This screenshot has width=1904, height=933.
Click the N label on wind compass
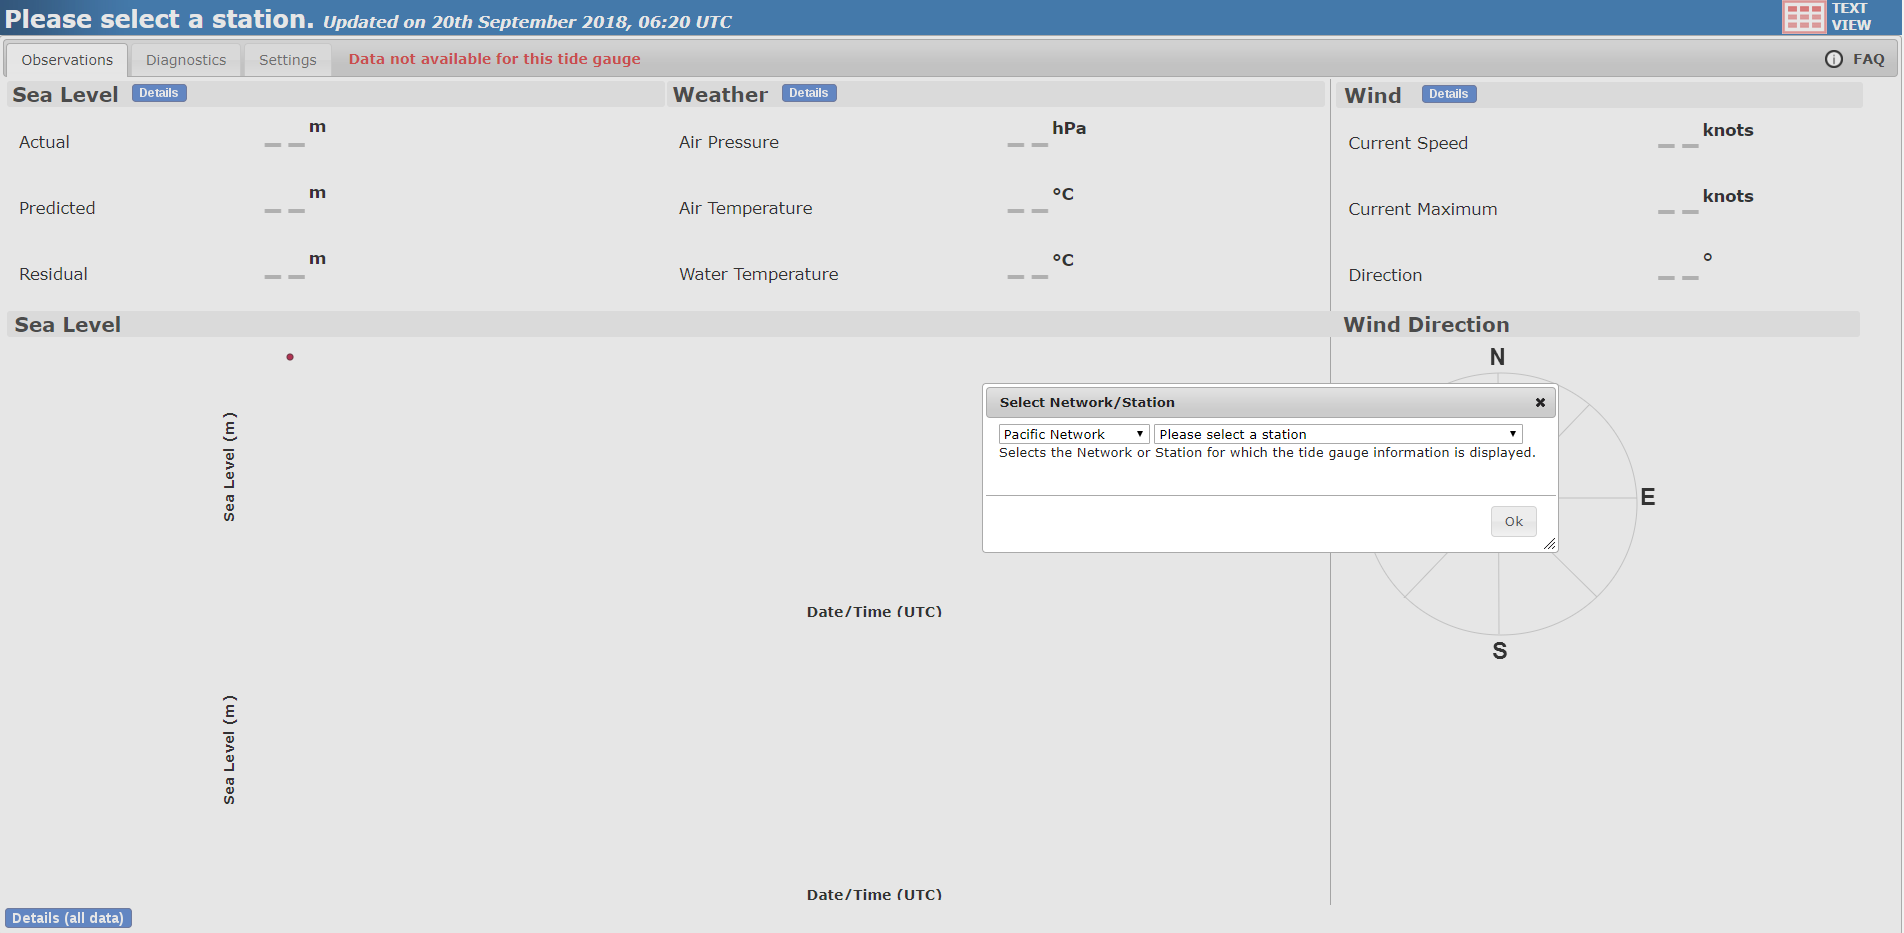pos(1497,357)
